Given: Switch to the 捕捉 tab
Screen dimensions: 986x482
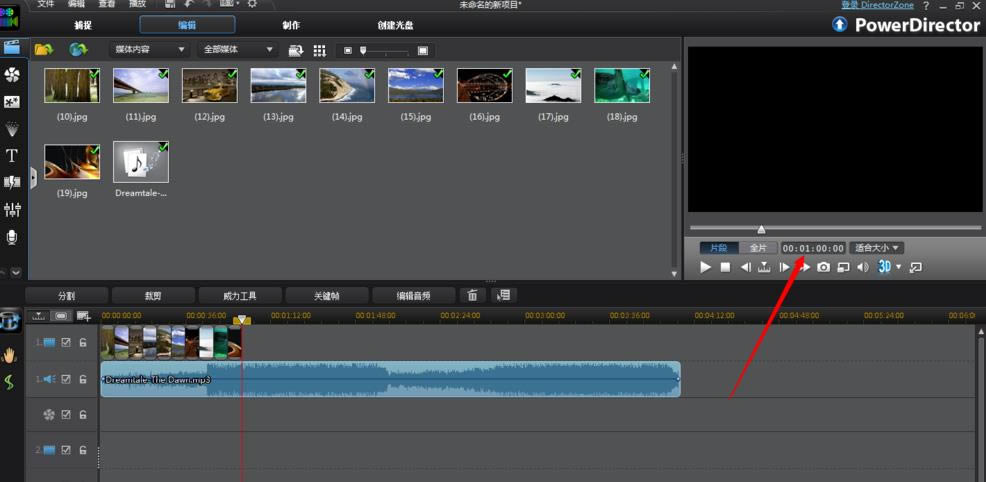Looking at the screenshot, I should click(83, 26).
